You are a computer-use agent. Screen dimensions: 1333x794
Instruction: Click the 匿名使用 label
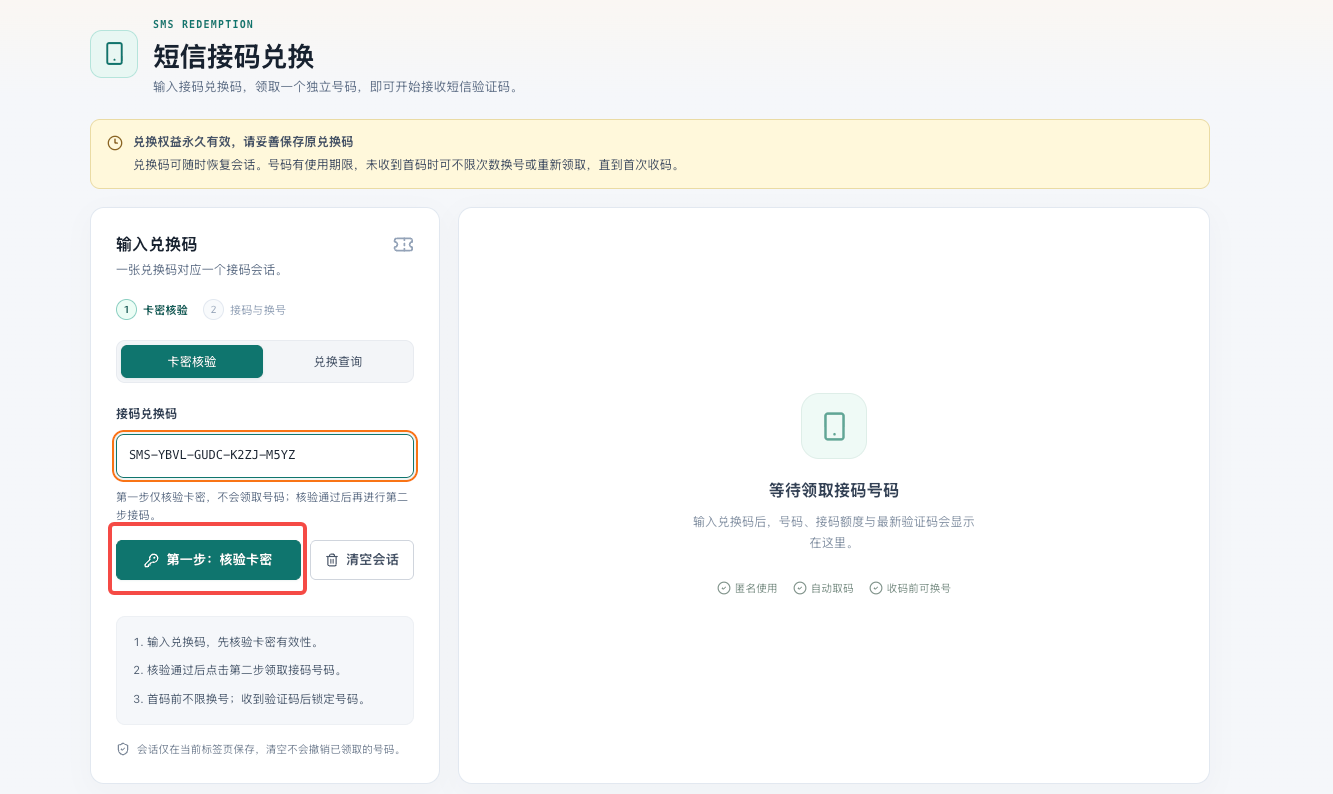pos(756,588)
